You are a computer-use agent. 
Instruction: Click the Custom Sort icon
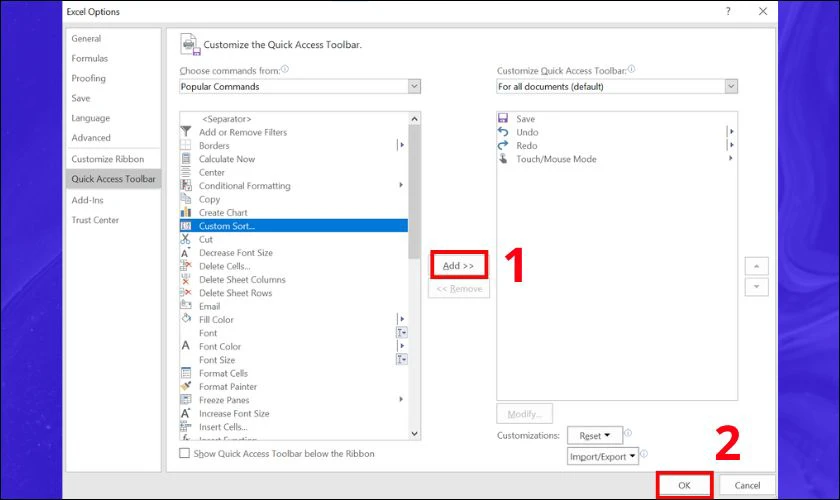click(186, 226)
